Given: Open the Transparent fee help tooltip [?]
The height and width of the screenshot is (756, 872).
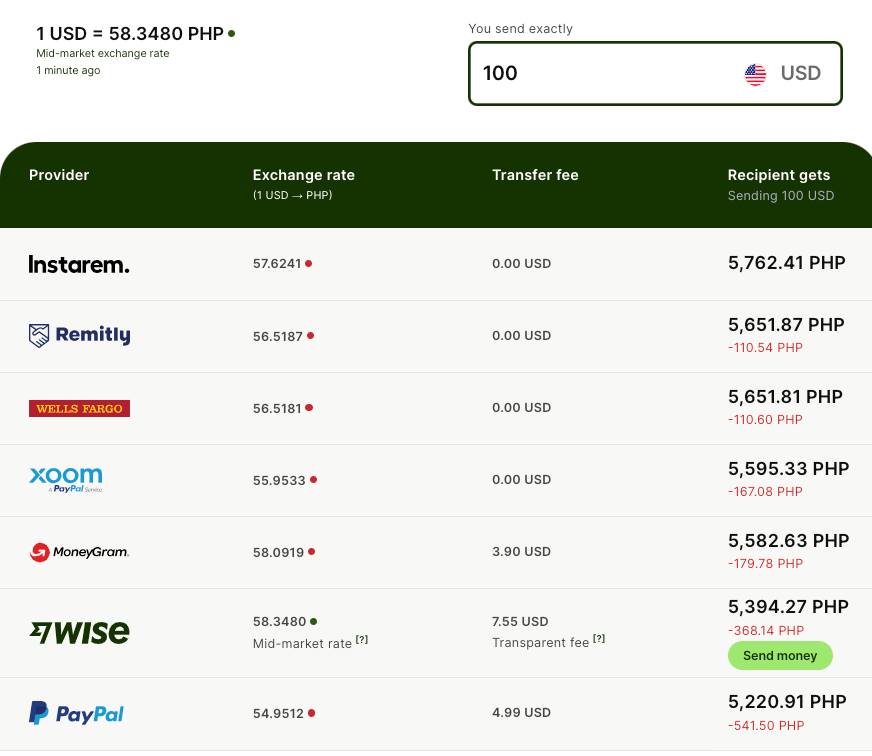Looking at the screenshot, I should click(599, 639).
